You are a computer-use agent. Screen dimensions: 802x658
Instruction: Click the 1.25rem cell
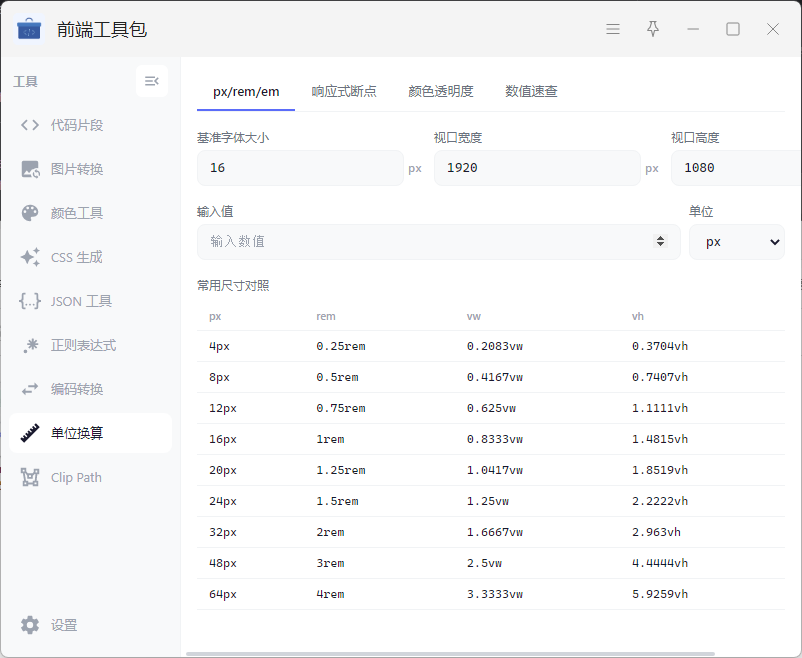341,470
